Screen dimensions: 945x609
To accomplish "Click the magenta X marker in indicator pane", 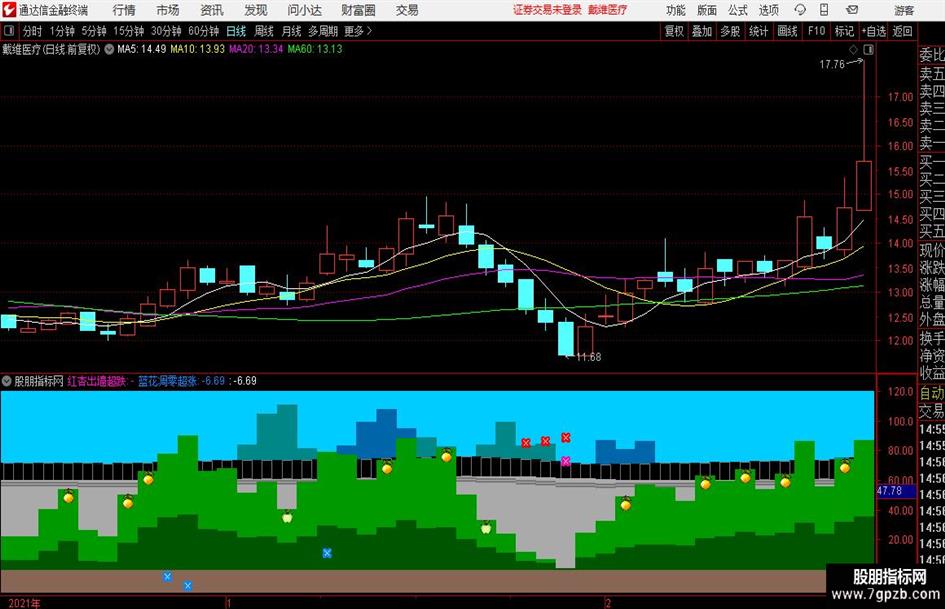I will click(565, 461).
